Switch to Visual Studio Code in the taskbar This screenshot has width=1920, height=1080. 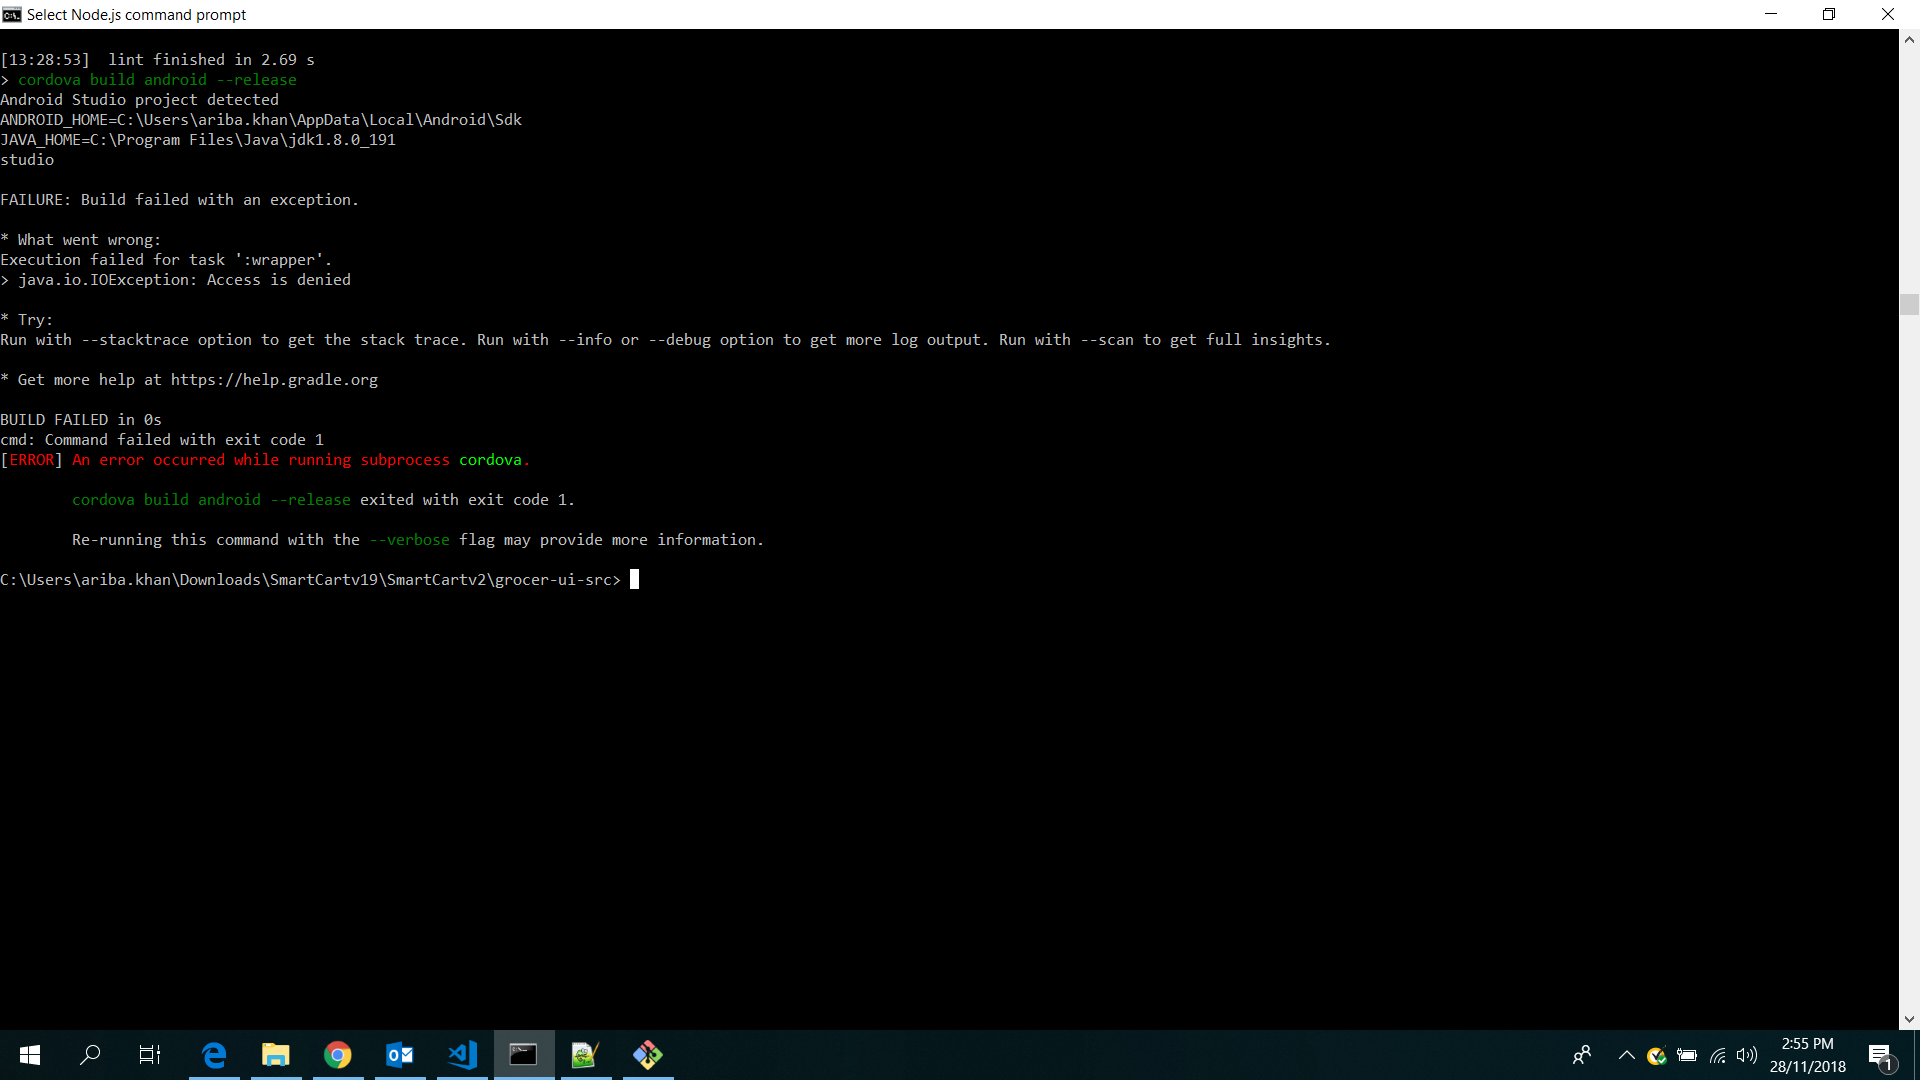point(462,1055)
